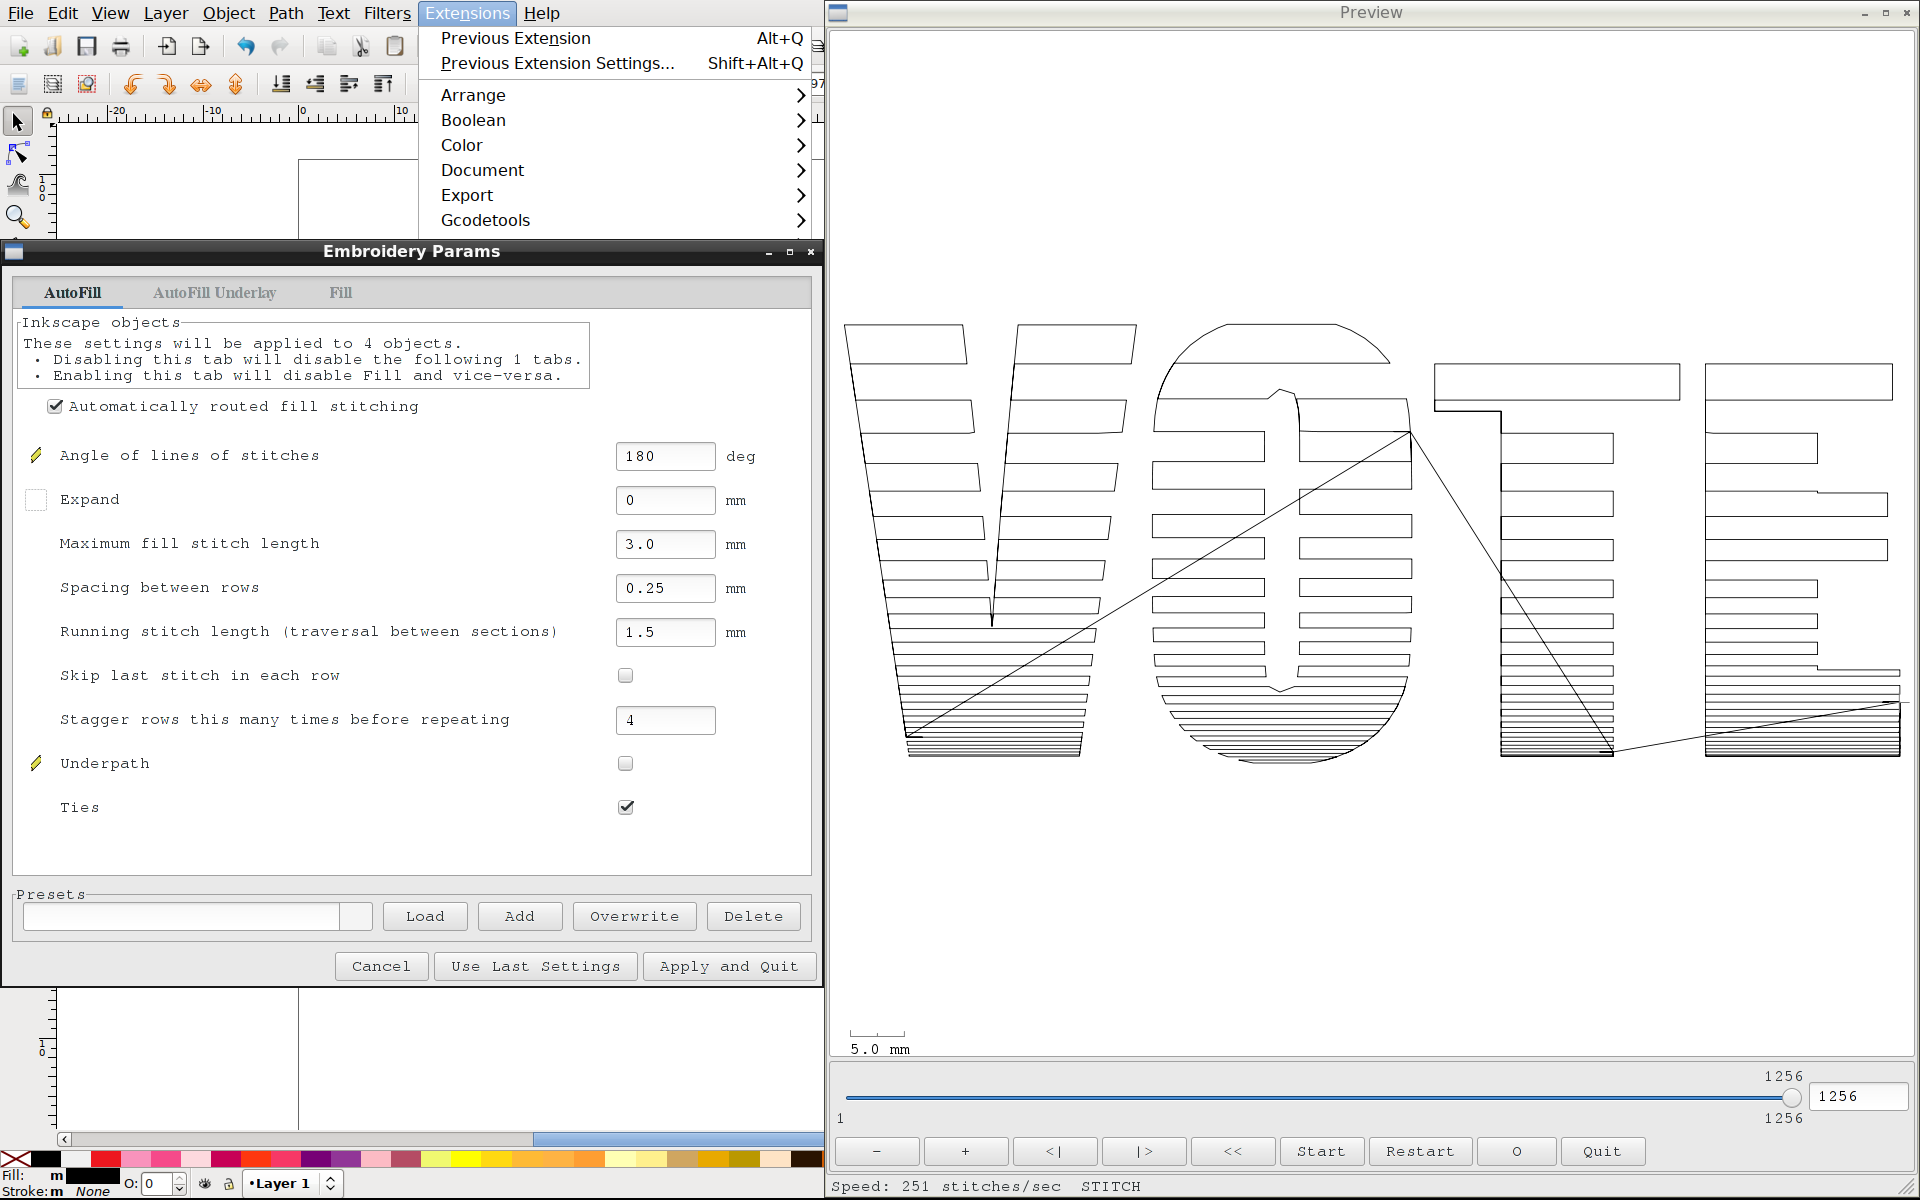1920x1200 pixels.
Task: Click Lower selection to bottom icon
Action: pos(281,85)
